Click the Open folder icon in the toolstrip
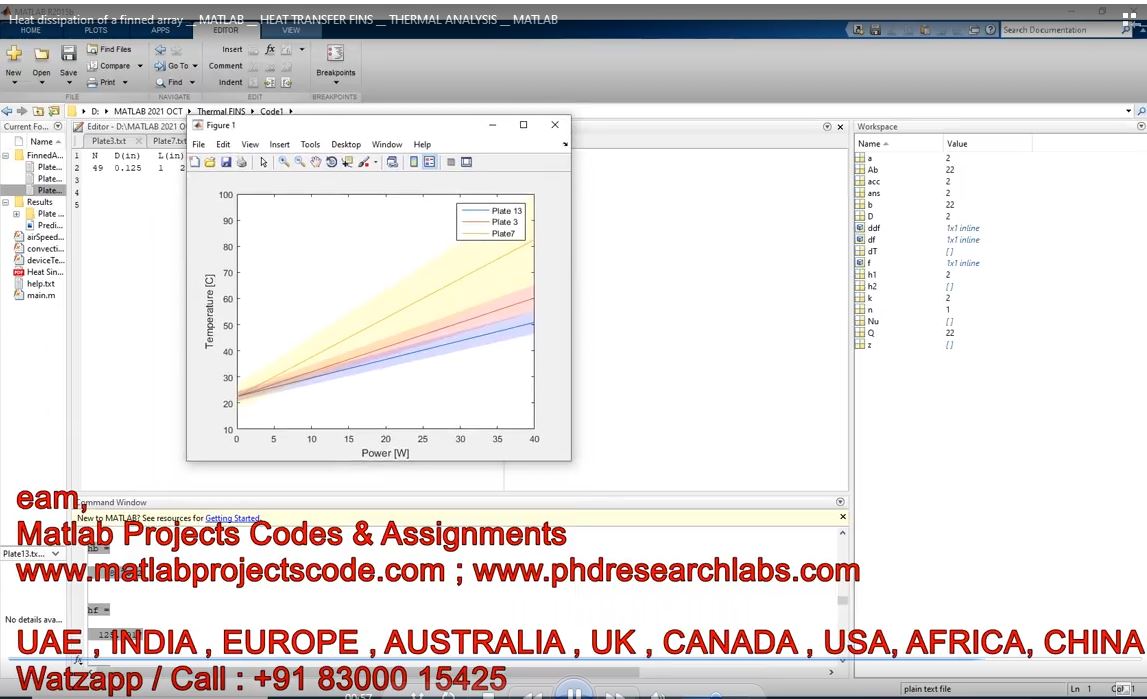Screen dimensions: 1147x699 (x=42, y=53)
